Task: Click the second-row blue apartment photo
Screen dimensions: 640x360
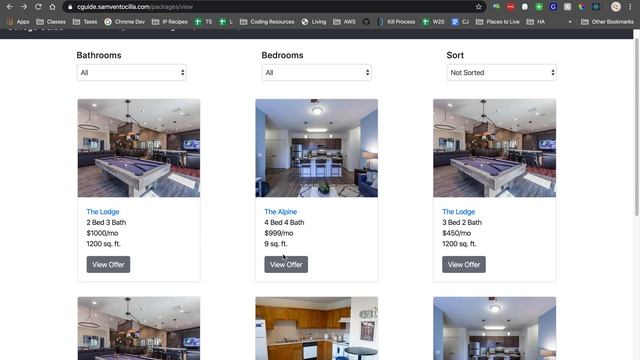Action: point(495,329)
